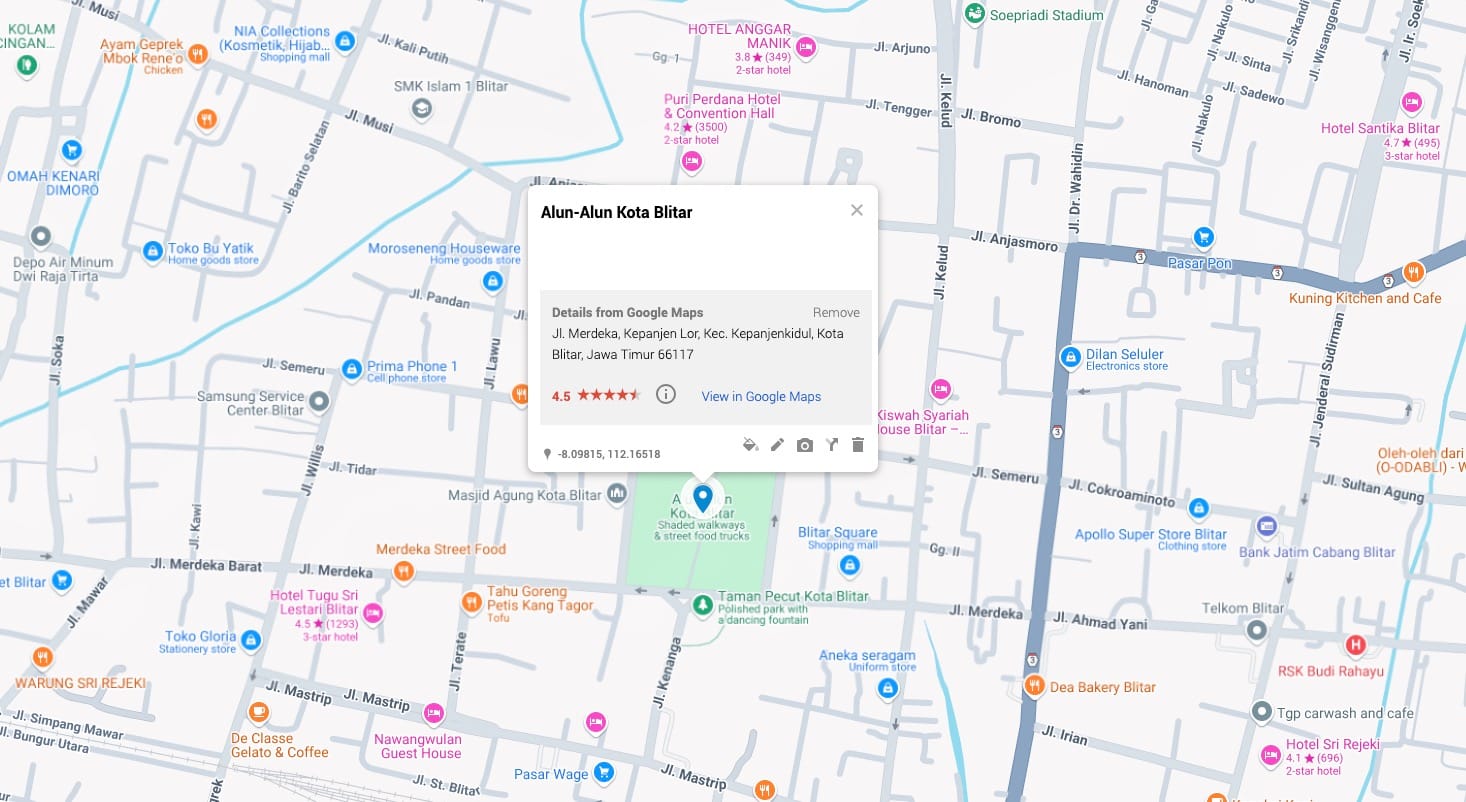Click Prima Phone 1 store icon
The image size is (1466, 802).
click(351, 370)
